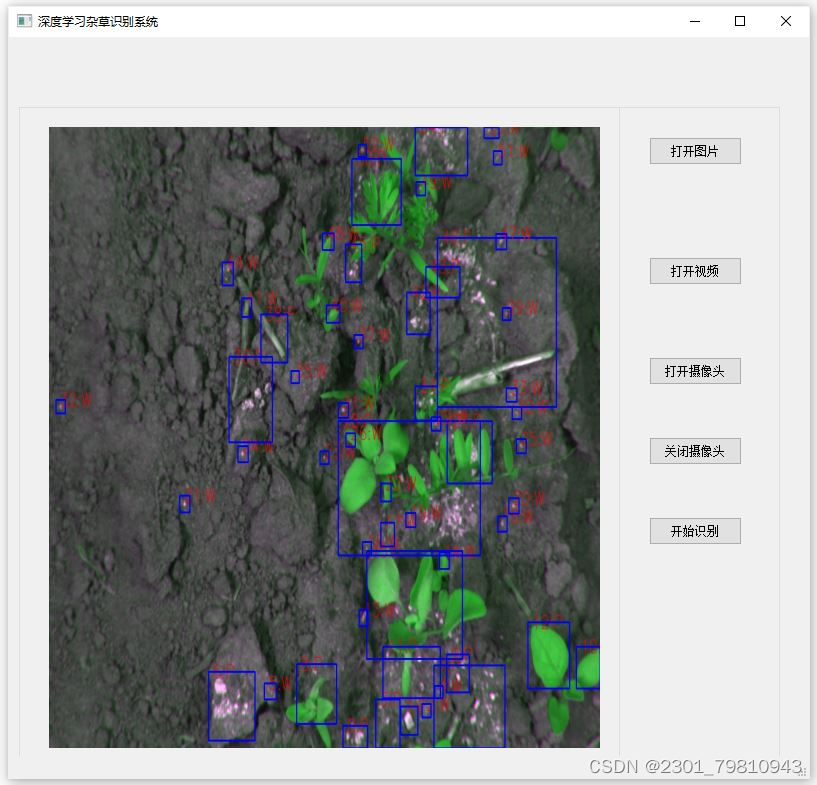The width and height of the screenshot is (817, 785).
Task: Close the weed recognition window
Action: pyautogui.click(x=785, y=21)
